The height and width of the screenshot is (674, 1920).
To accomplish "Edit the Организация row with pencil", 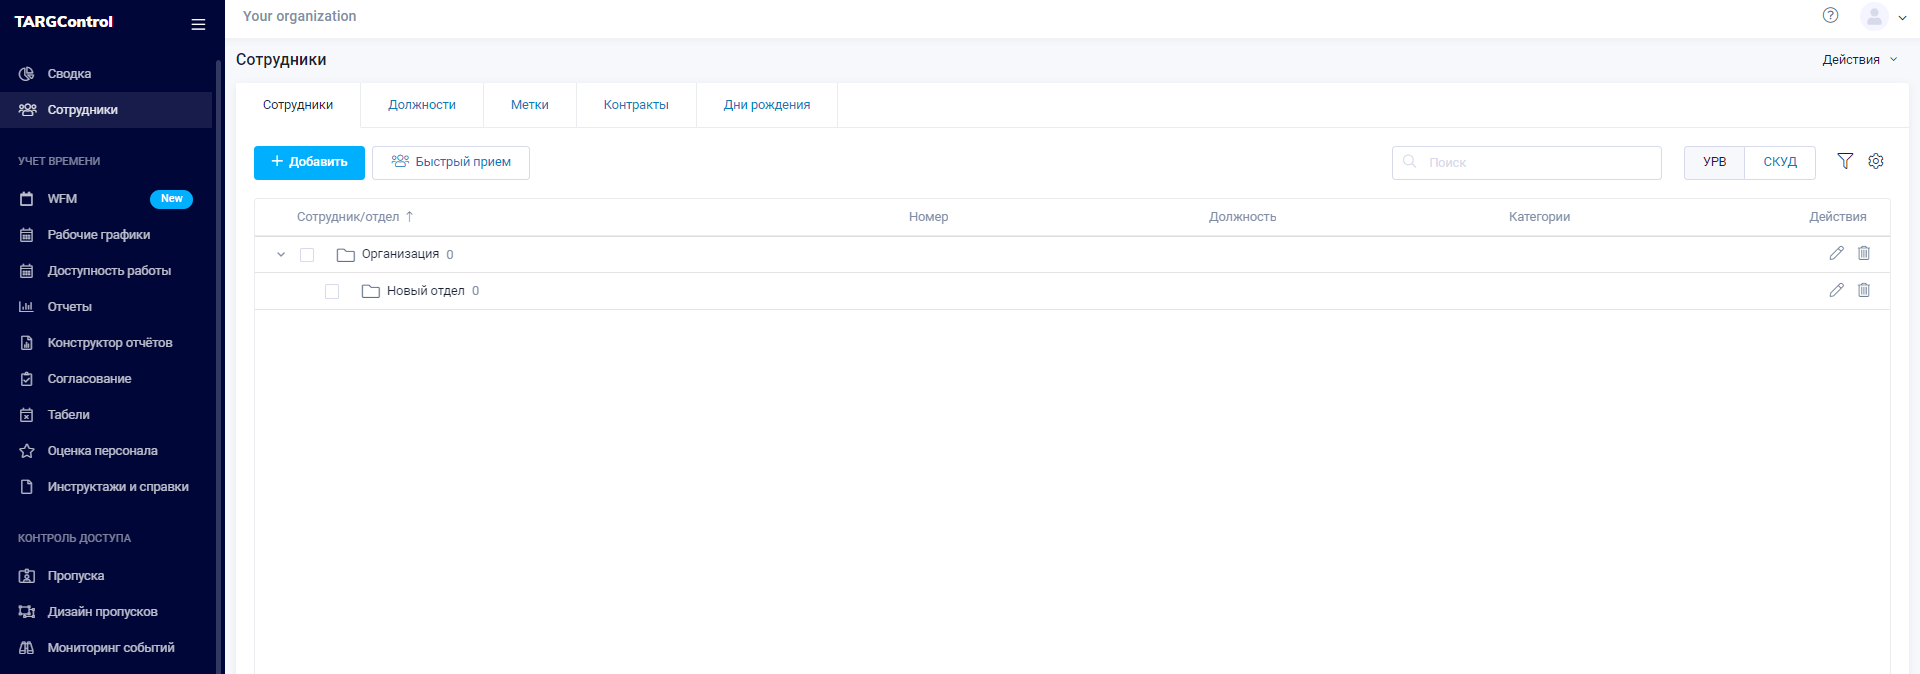I will pos(1836,253).
